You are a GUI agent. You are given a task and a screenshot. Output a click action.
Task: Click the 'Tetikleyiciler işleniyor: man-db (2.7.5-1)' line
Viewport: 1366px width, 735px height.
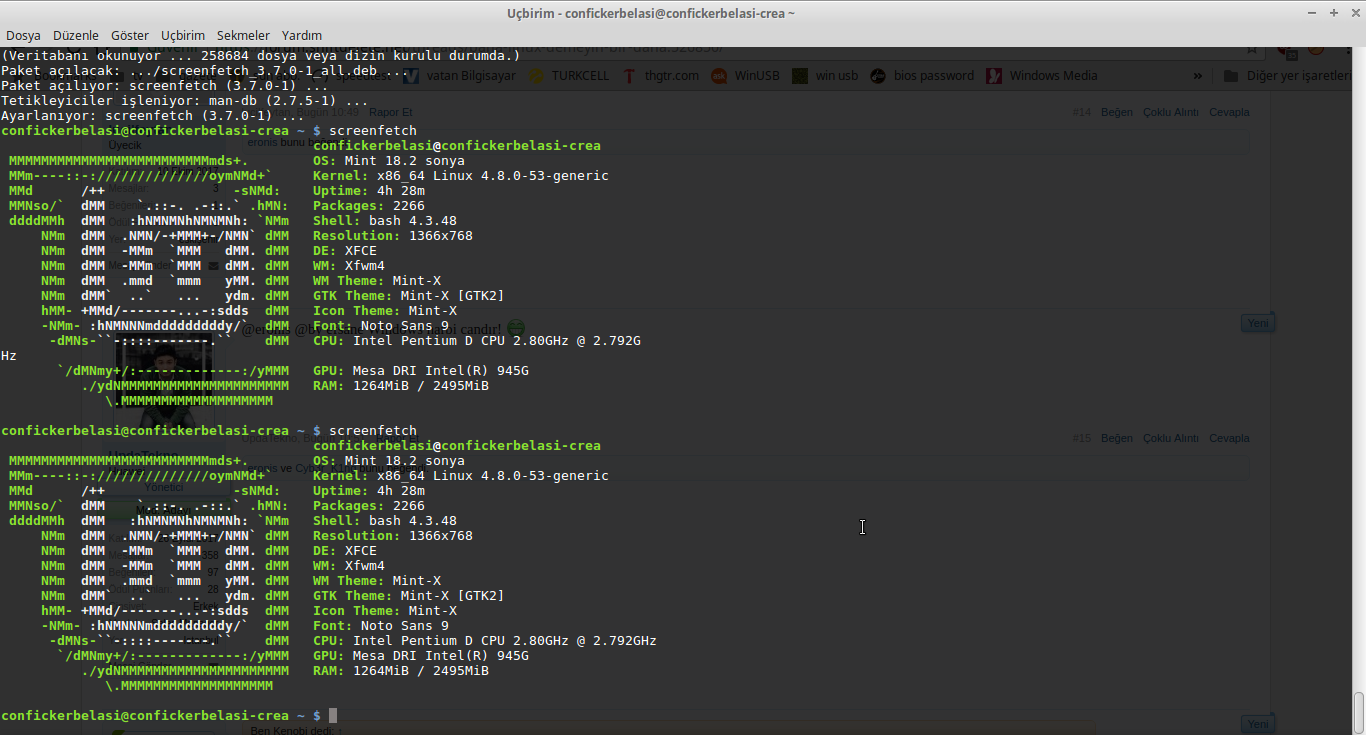point(185,100)
